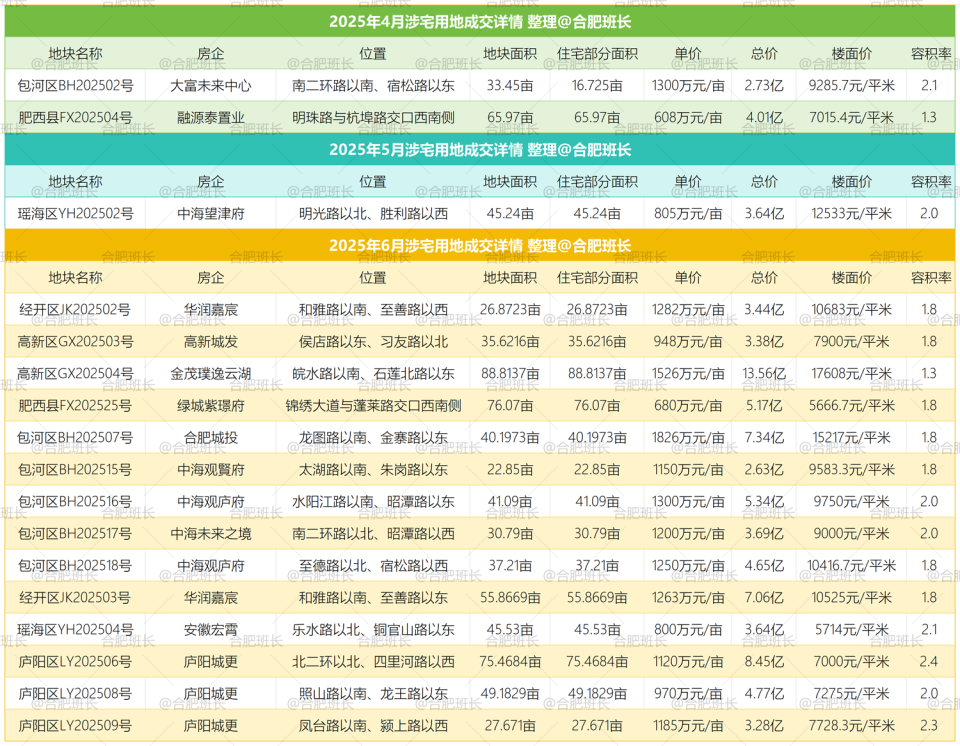Click location 南二环路以北、昭潭路以西
Image resolution: width=960 pixels, height=746 pixels.
(x=373, y=533)
